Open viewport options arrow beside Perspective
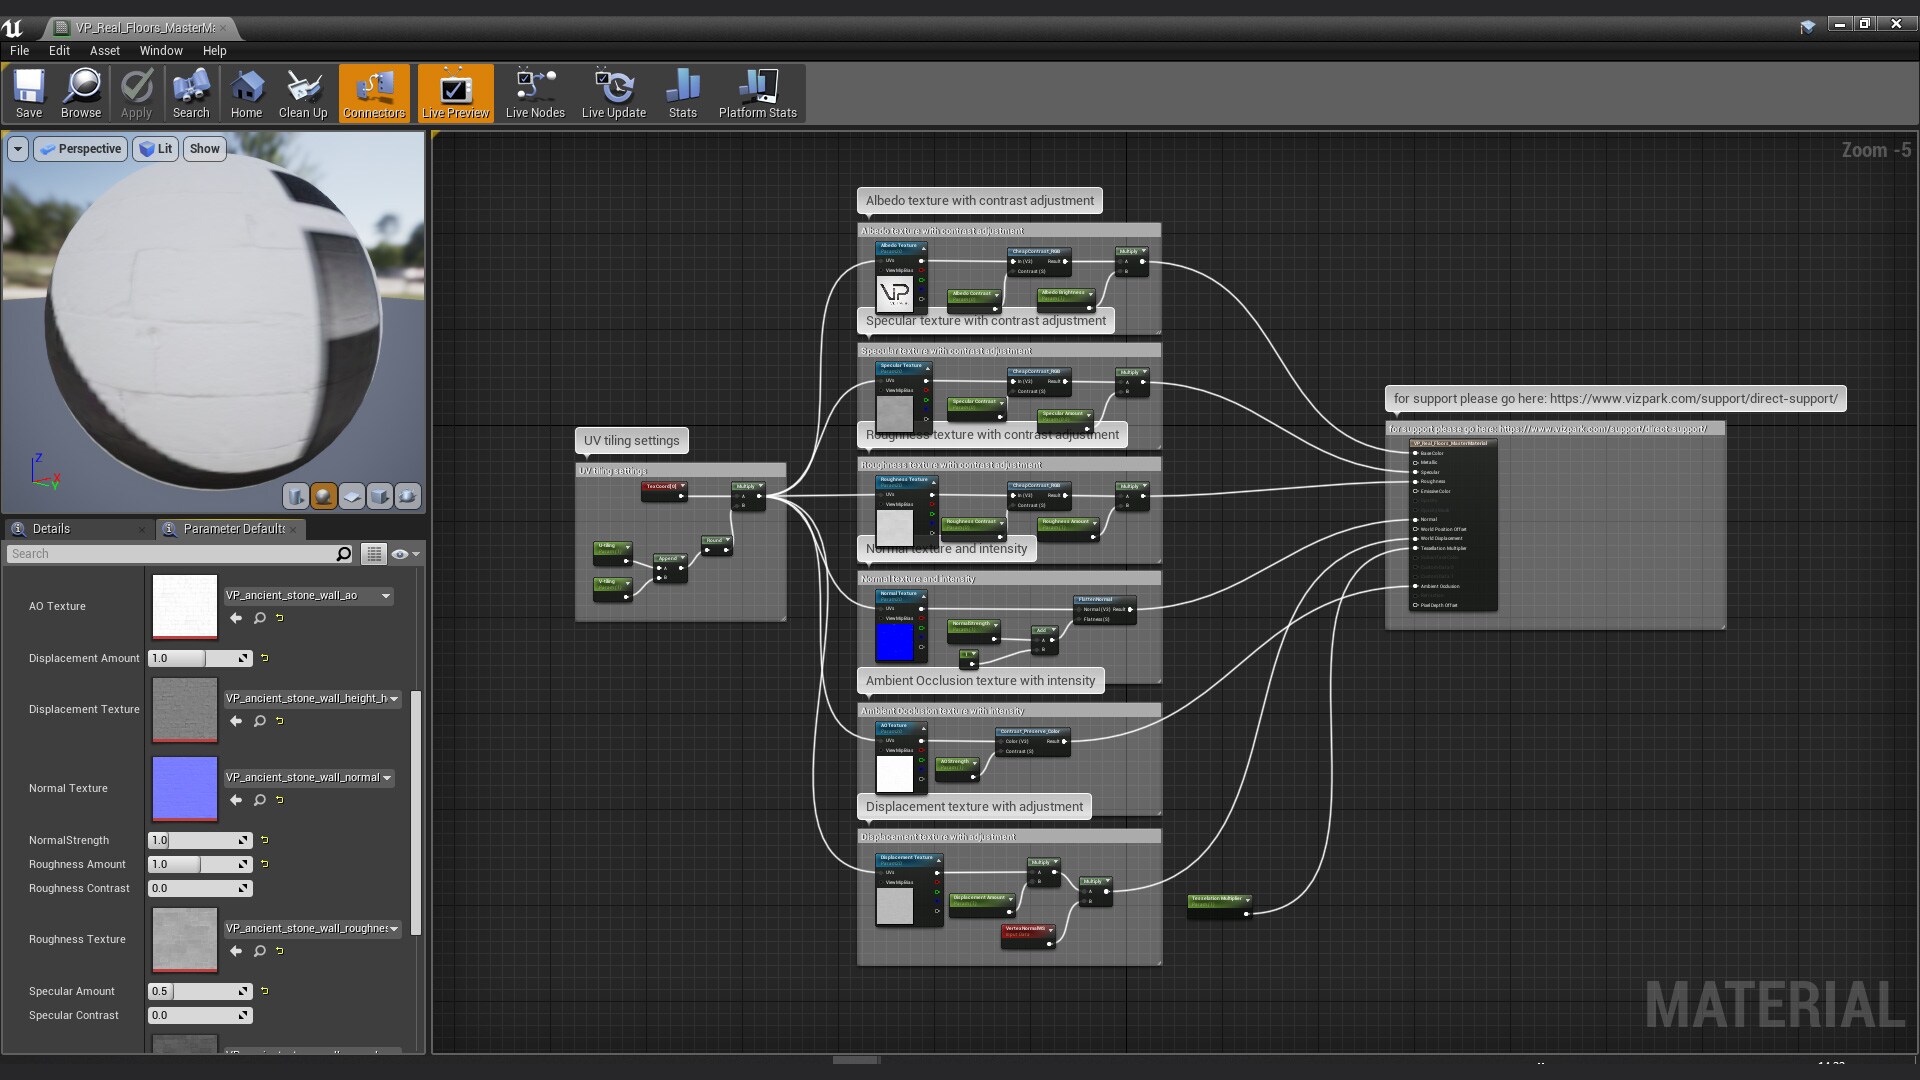The height and width of the screenshot is (1080, 1920). [17, 149]
